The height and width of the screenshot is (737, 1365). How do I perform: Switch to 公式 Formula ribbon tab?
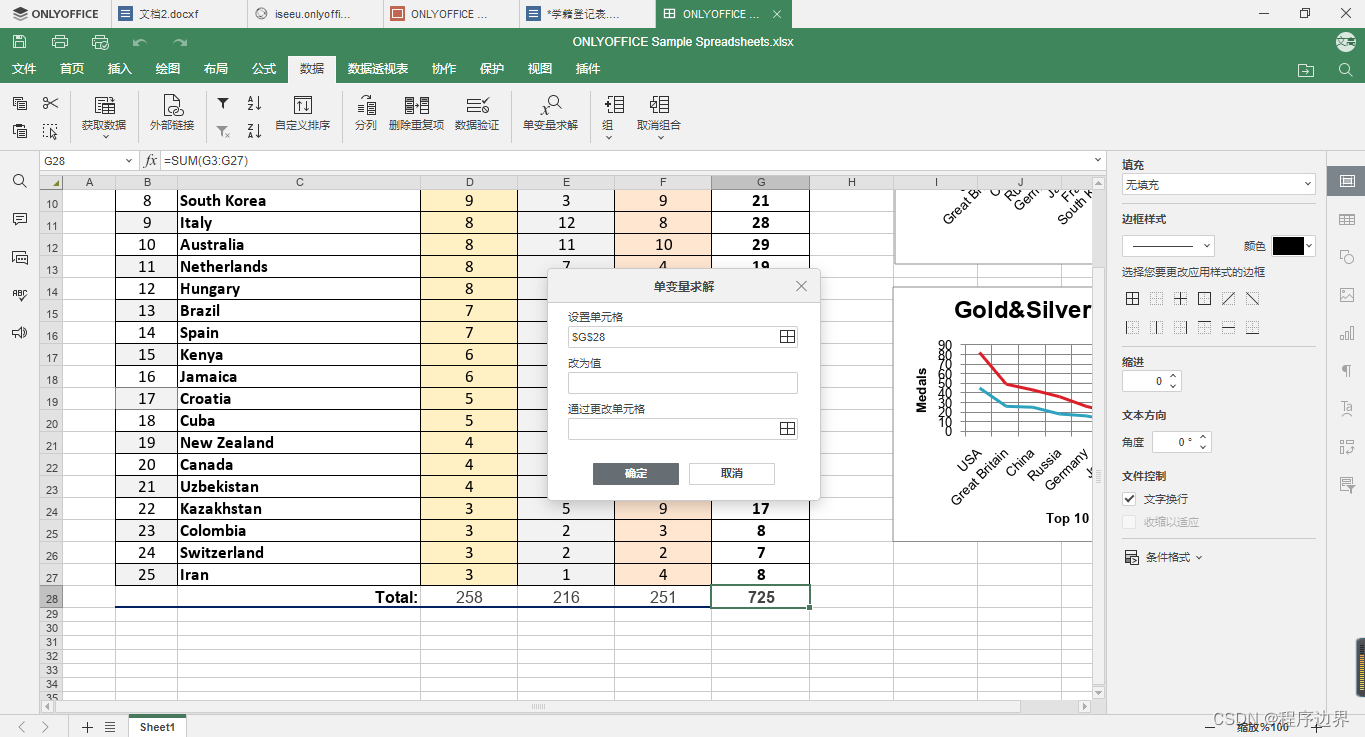point(264,69)
